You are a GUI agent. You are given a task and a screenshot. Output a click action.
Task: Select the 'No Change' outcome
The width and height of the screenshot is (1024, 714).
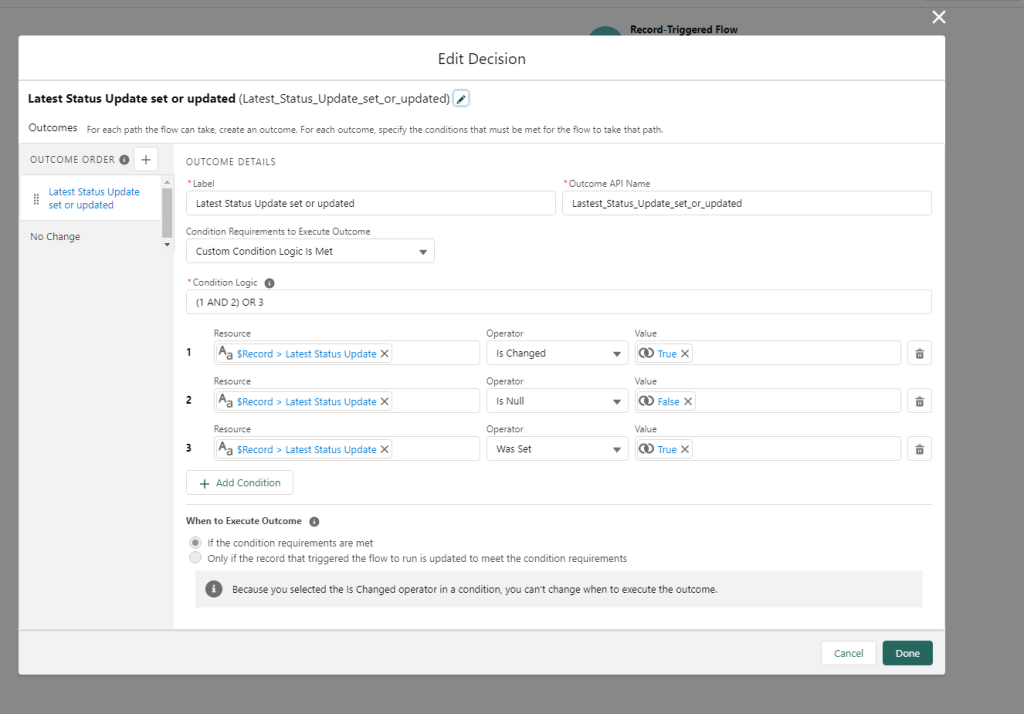coord(56,237)
